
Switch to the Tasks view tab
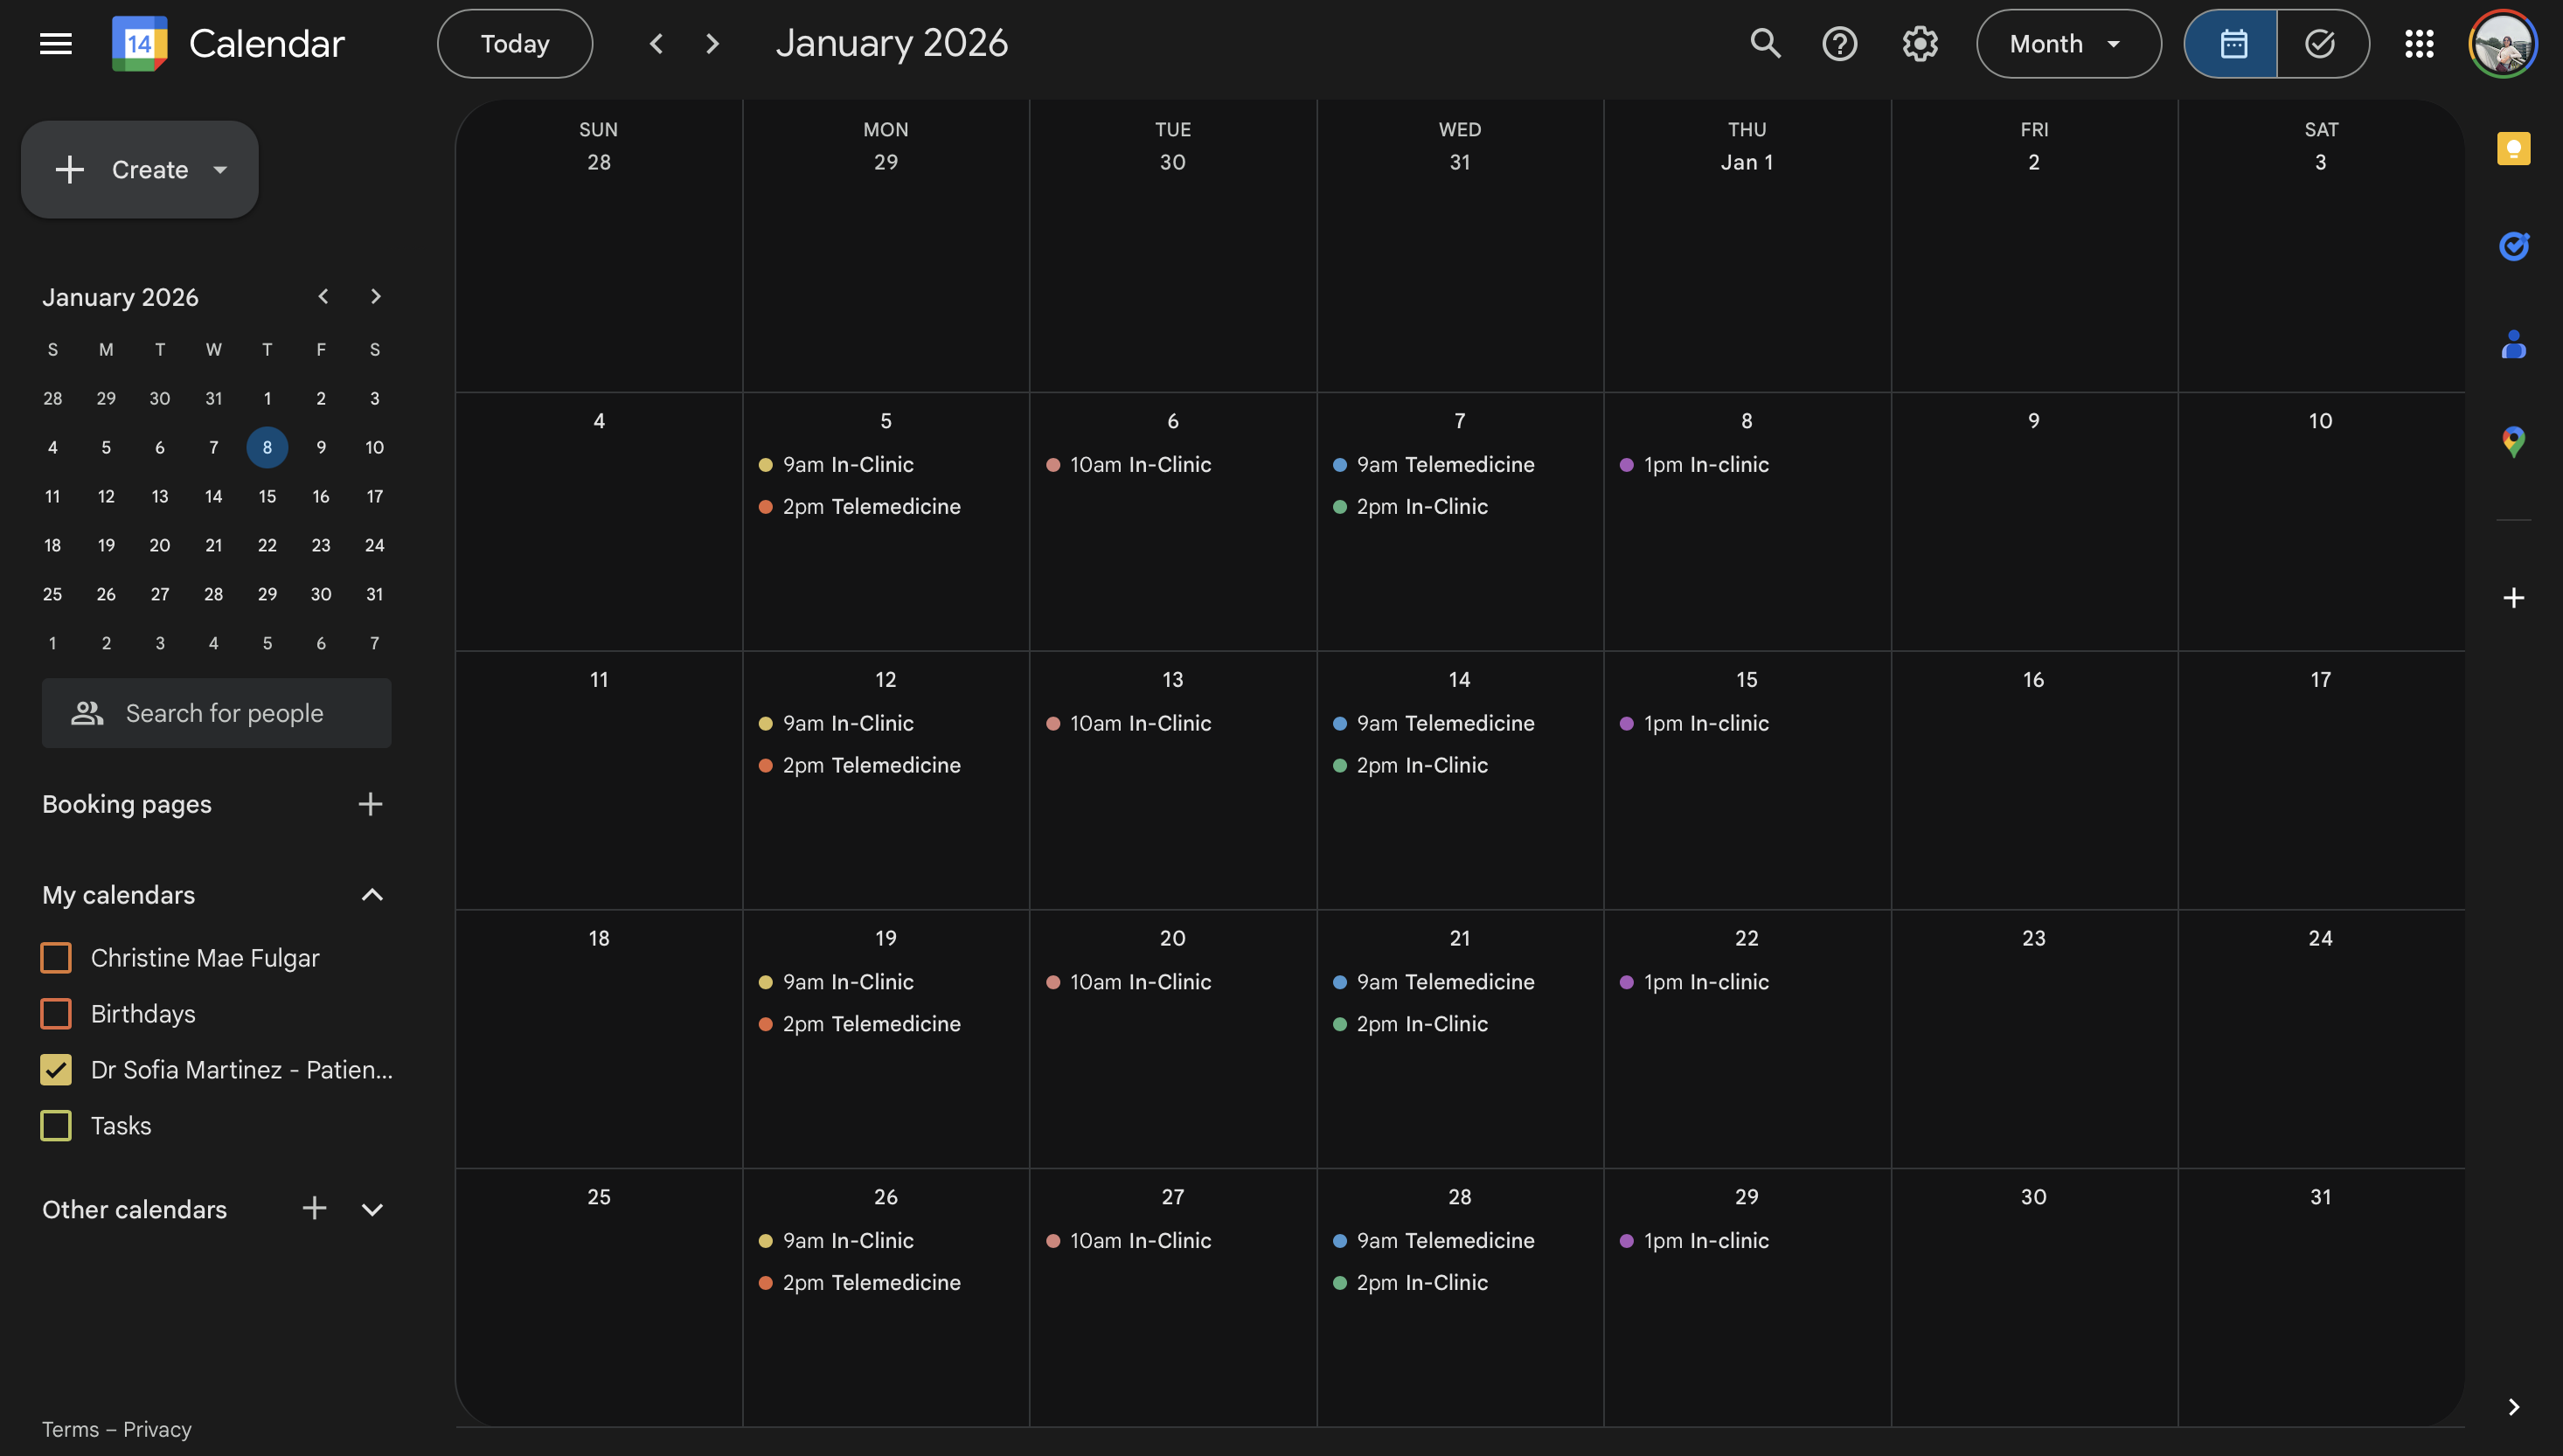(2321, 44)
